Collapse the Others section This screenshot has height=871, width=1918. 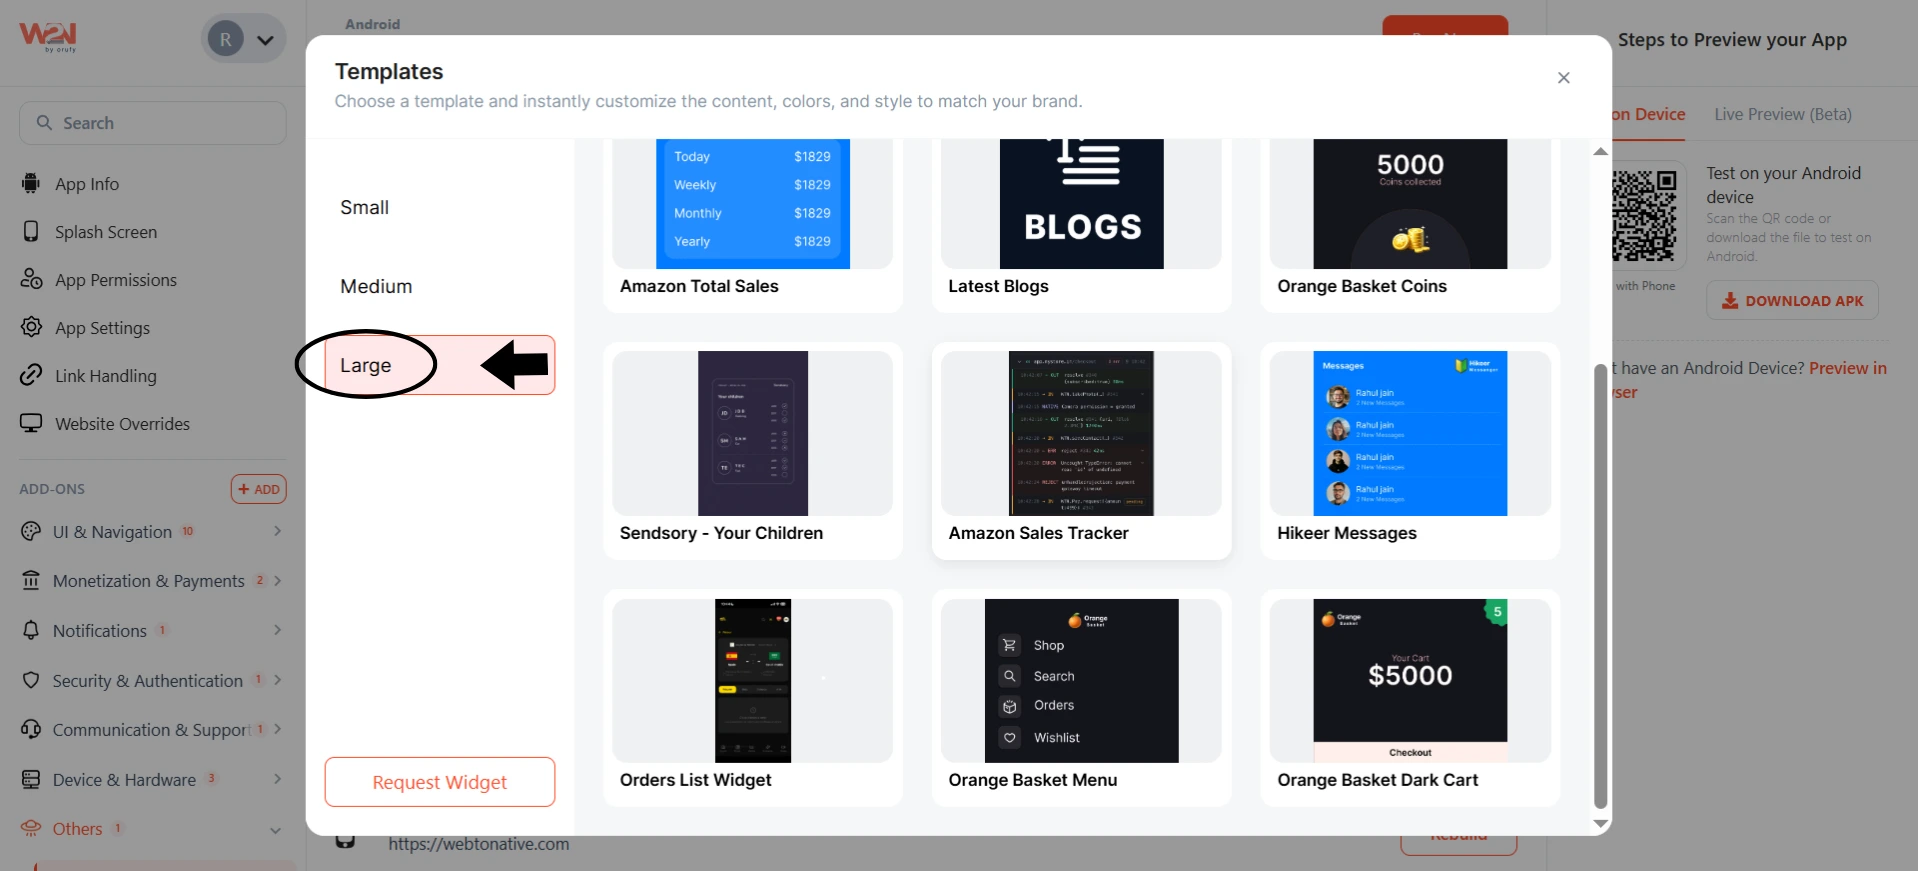(275, 830)
